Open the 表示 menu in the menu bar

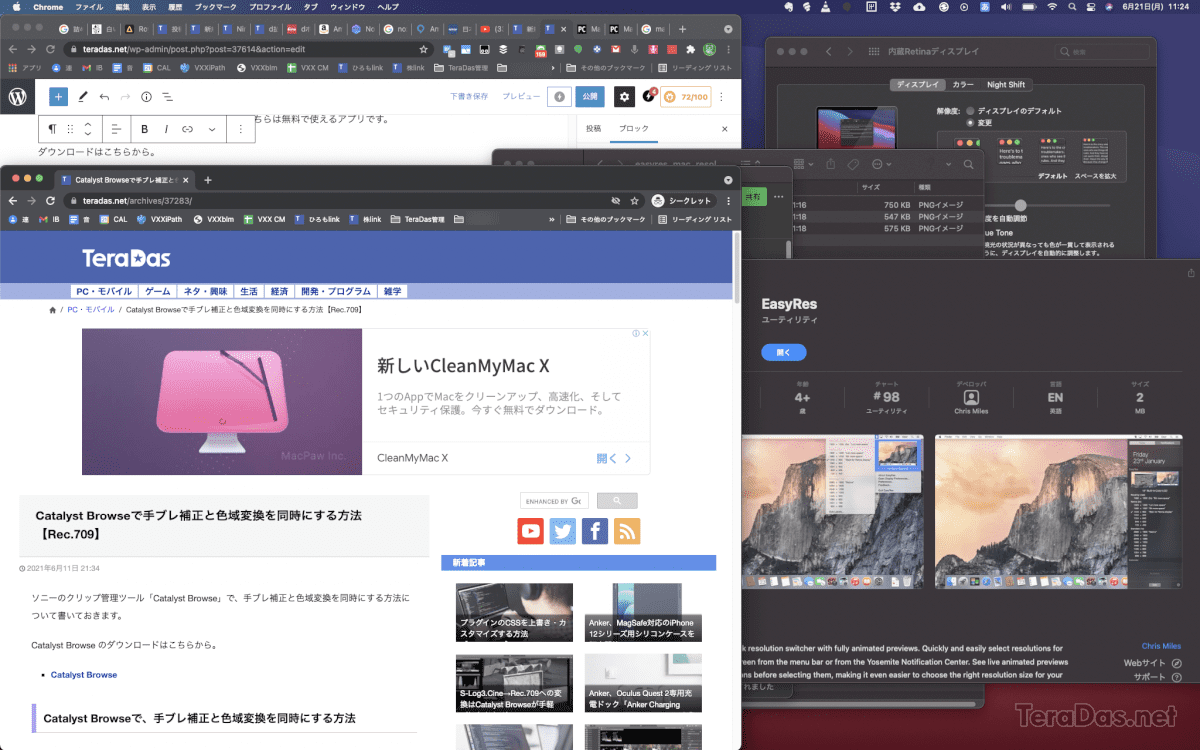tap(148, 7)
